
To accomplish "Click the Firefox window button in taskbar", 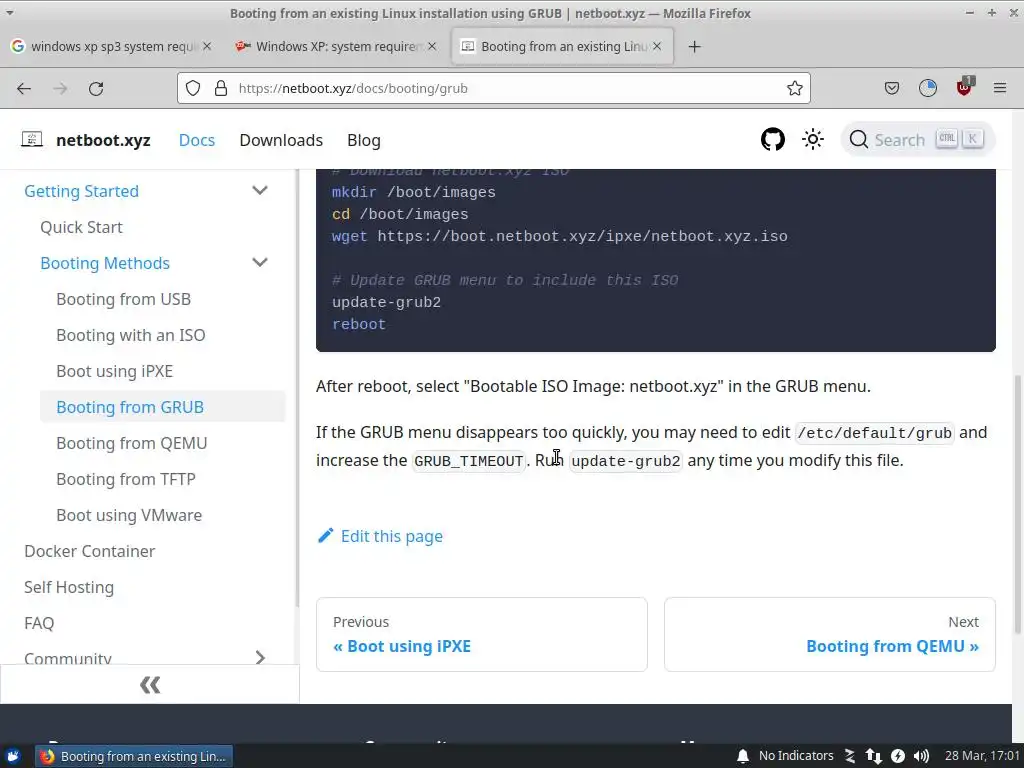I will tap(133, 756).
